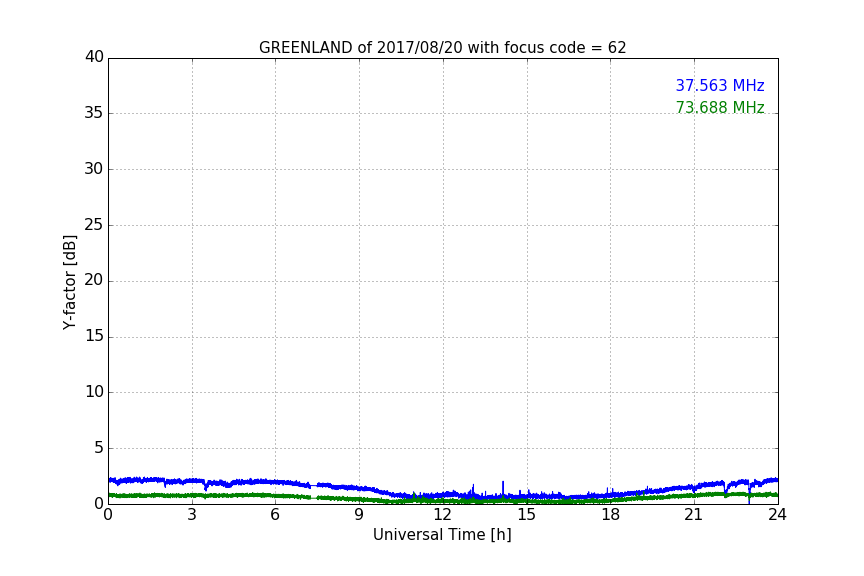The width and height of the screenshot is (864, 576).
Task: Click the 'Y-factor [dB]' axis label
Action: pyautogui.click(x=69, y=282)
